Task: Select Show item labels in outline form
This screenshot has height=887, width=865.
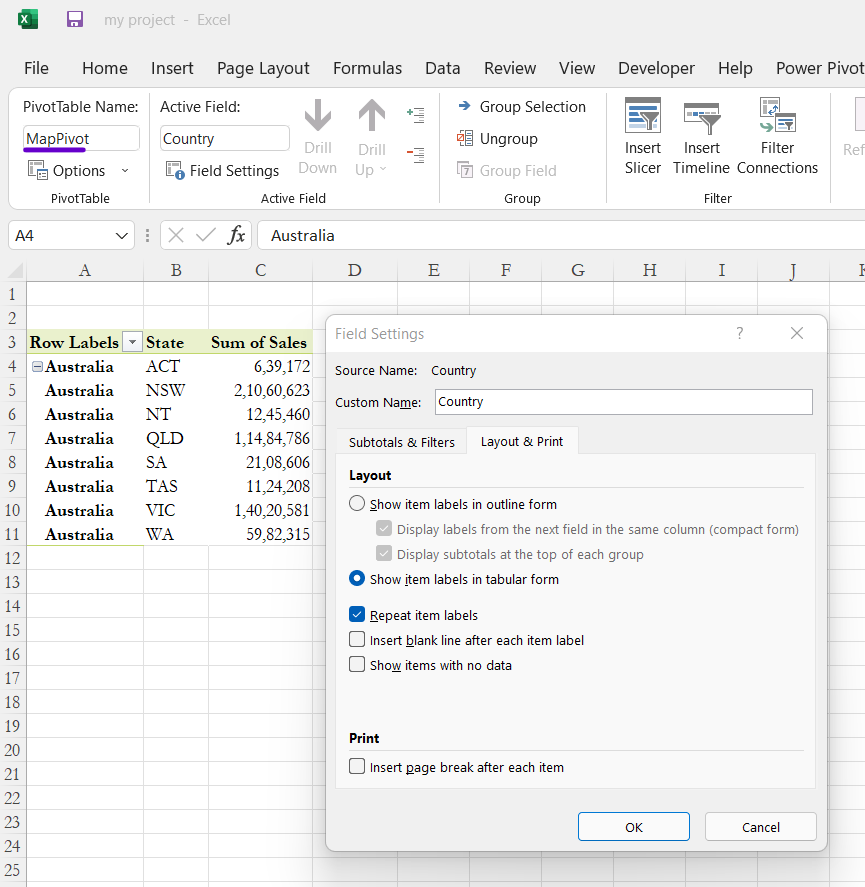Action: (x=356, y=504)
